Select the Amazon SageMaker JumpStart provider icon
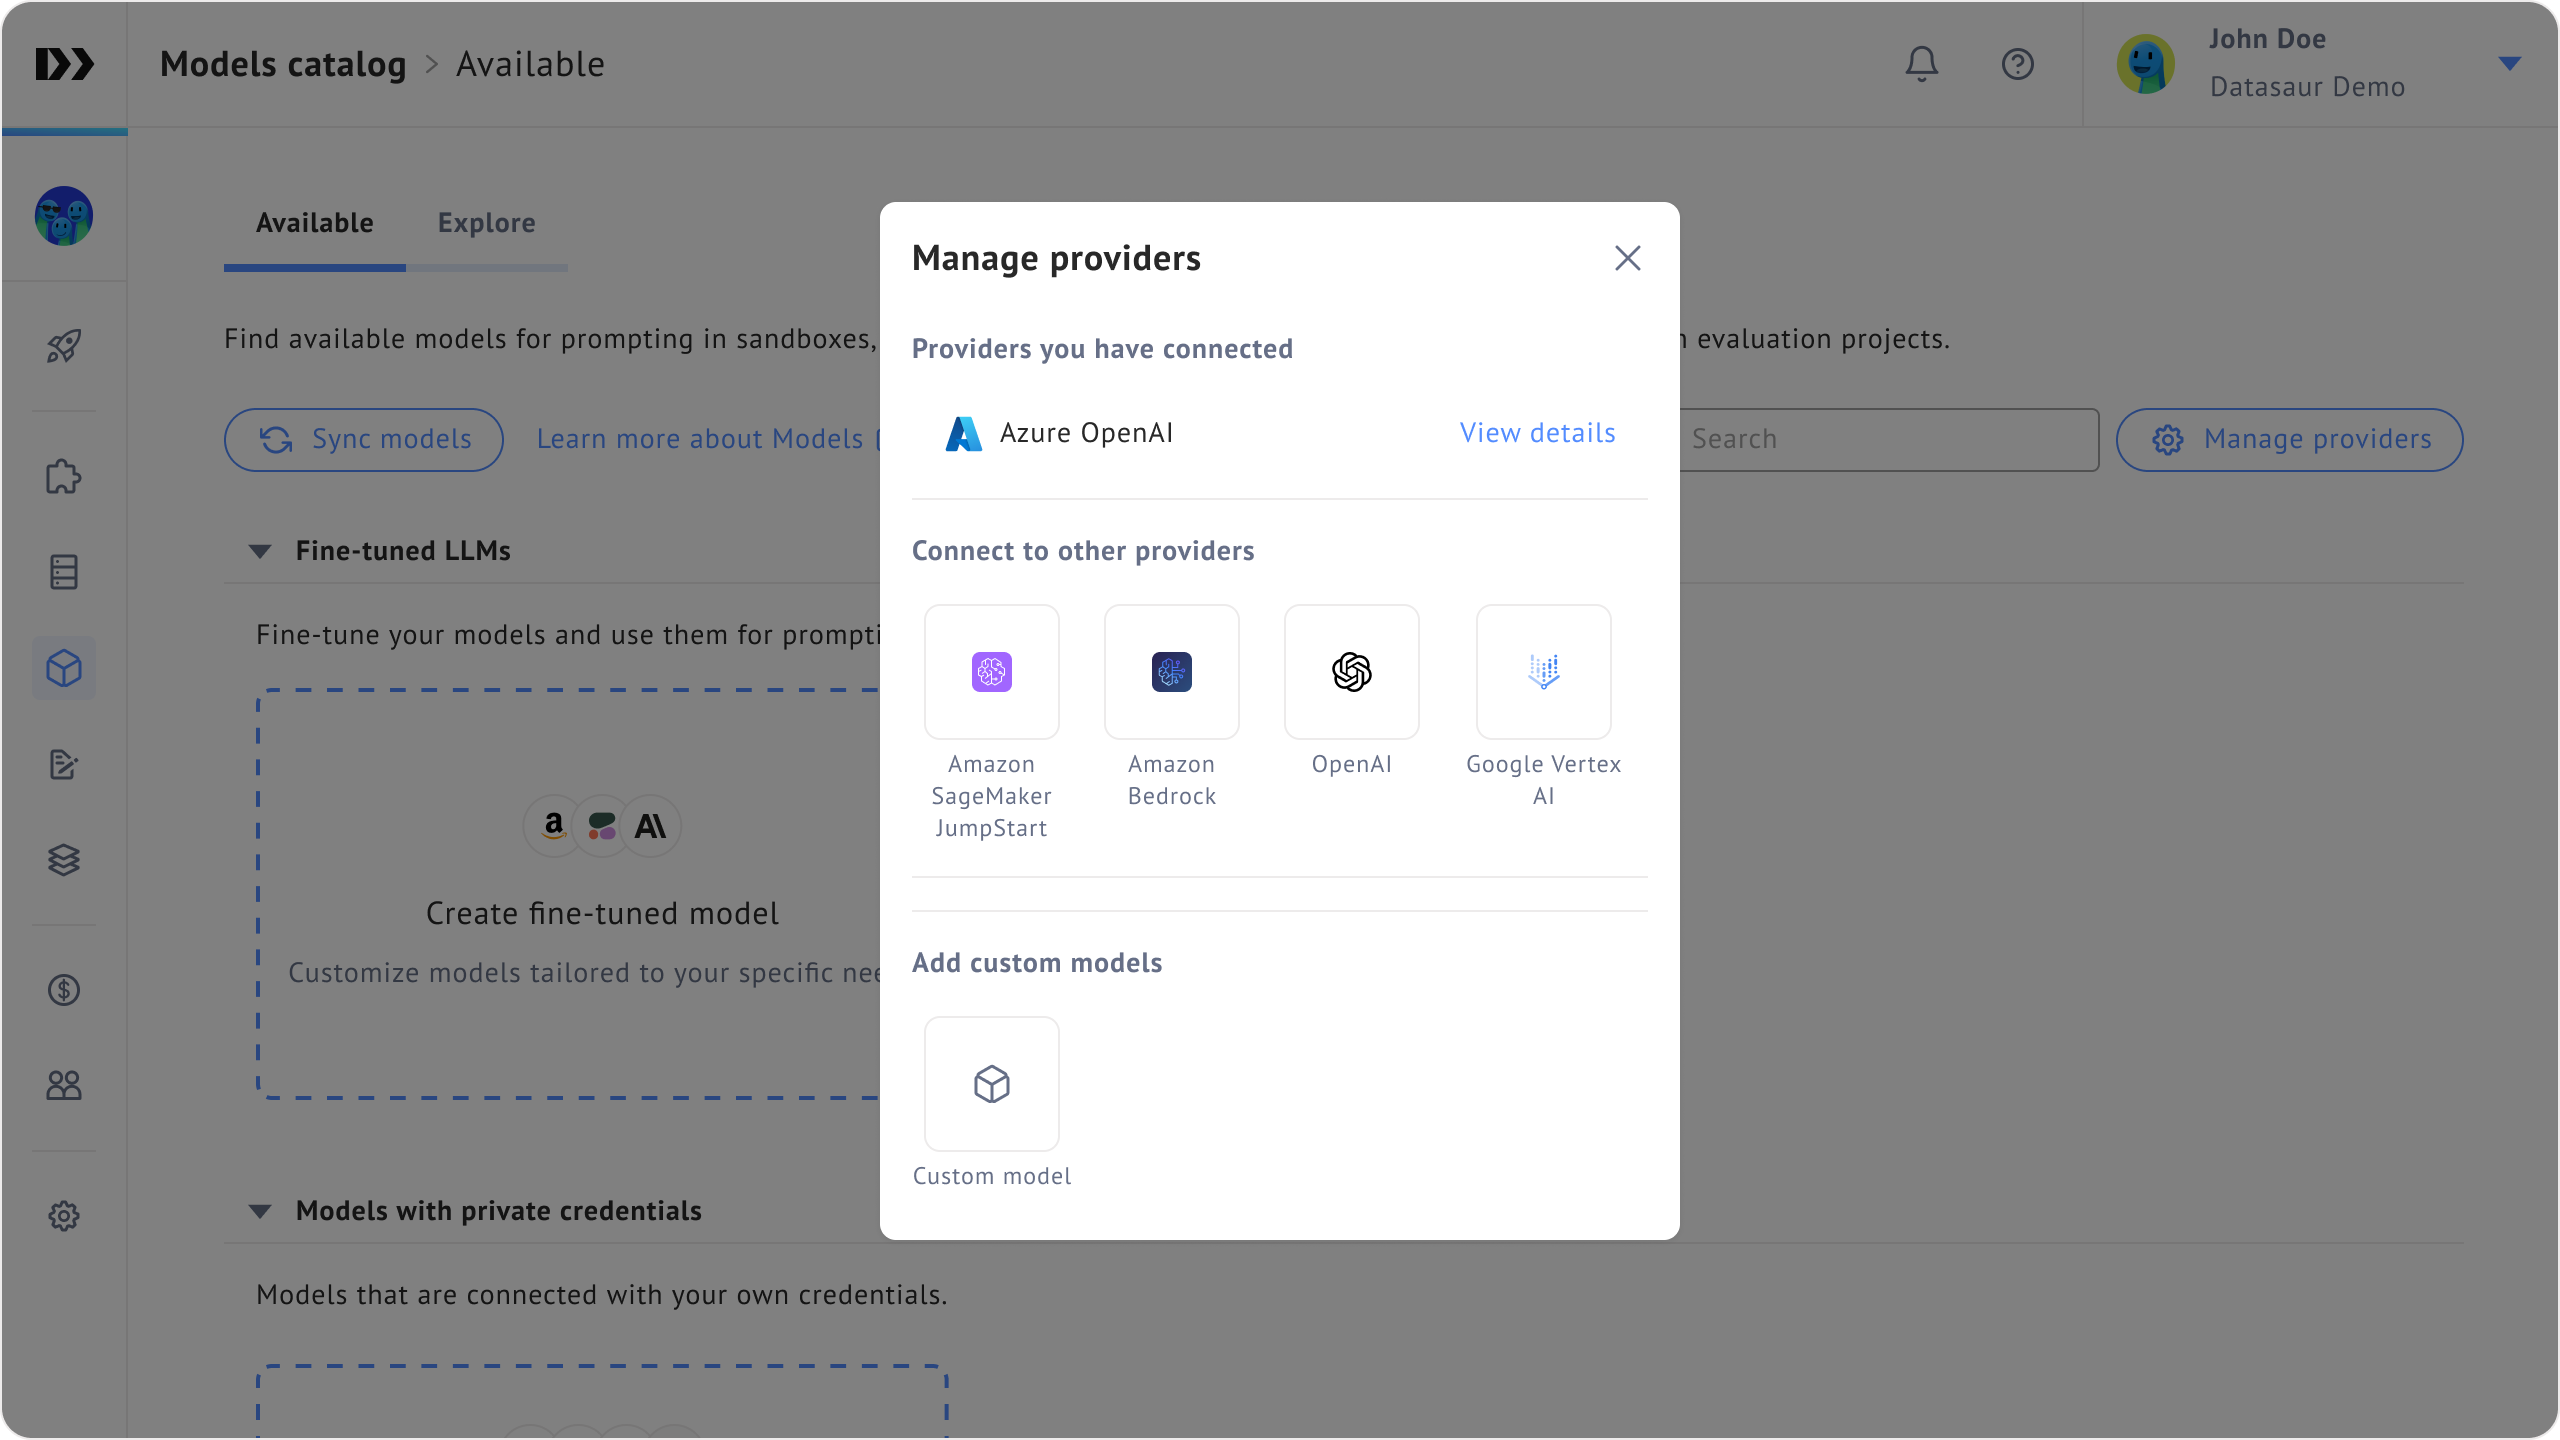Image resolution: width=2560 pixels, height=1440 pixels. pyautogui.click(x=991, y=672)
